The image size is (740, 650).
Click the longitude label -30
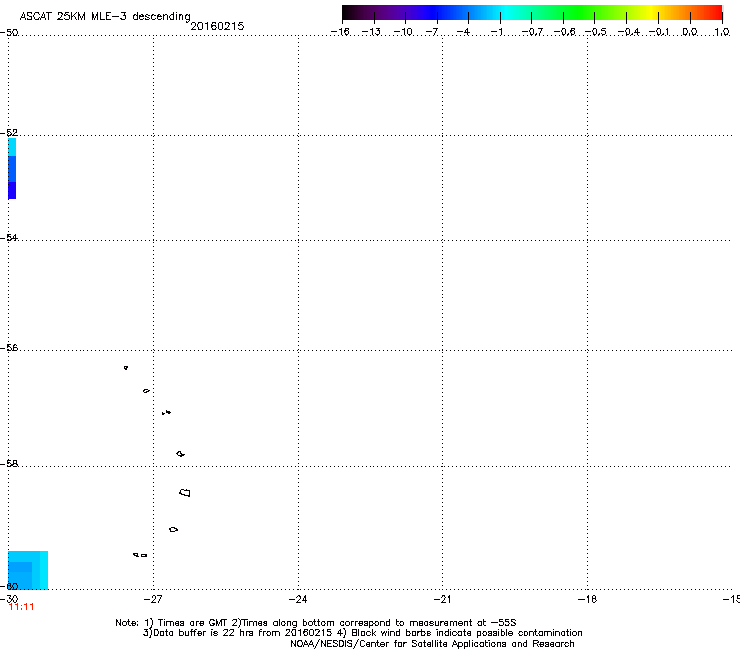point(9,599)
